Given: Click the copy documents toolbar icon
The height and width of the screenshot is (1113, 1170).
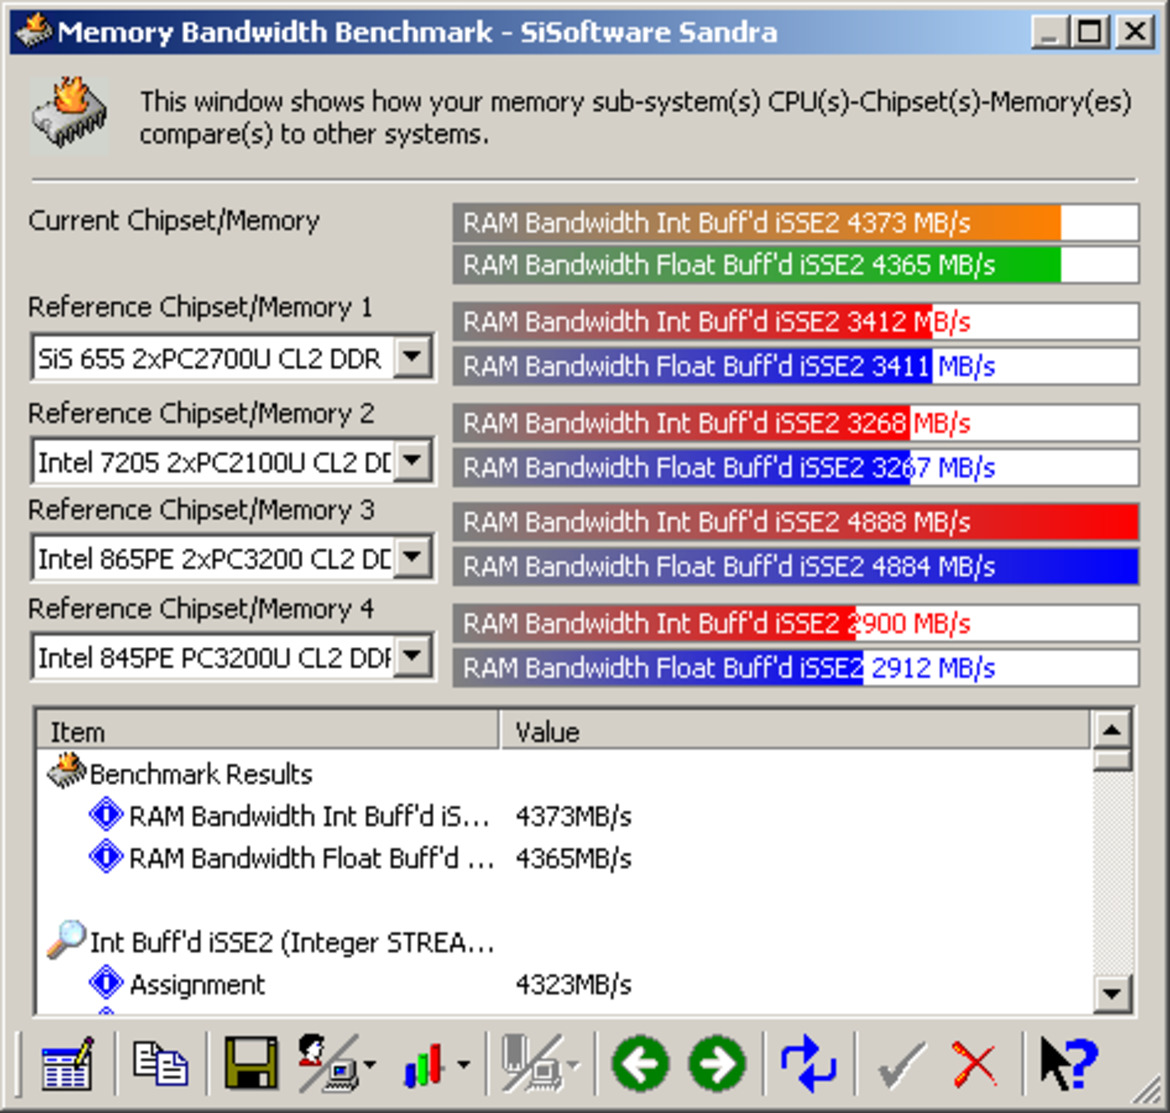Looking at the screenshot, I should (x=160, y=1063).
